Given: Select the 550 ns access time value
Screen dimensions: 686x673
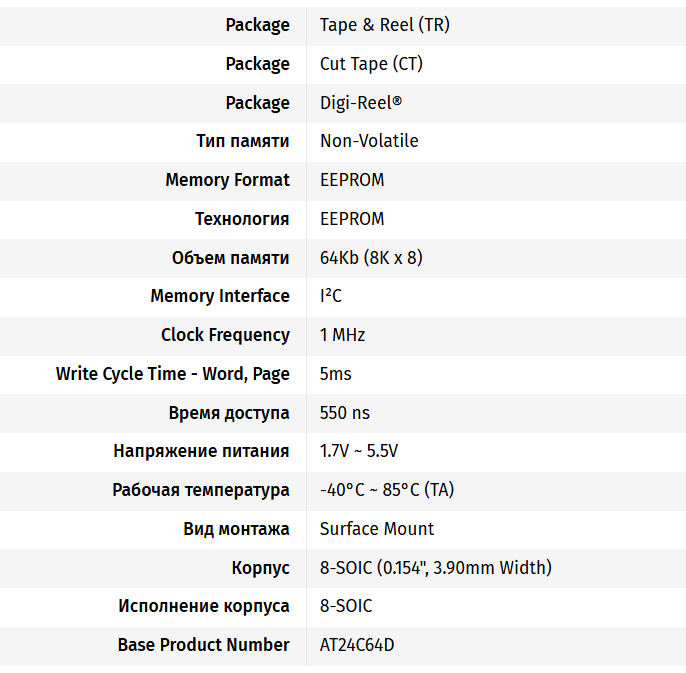Looking at the screenshot, I should pos(345,413).
